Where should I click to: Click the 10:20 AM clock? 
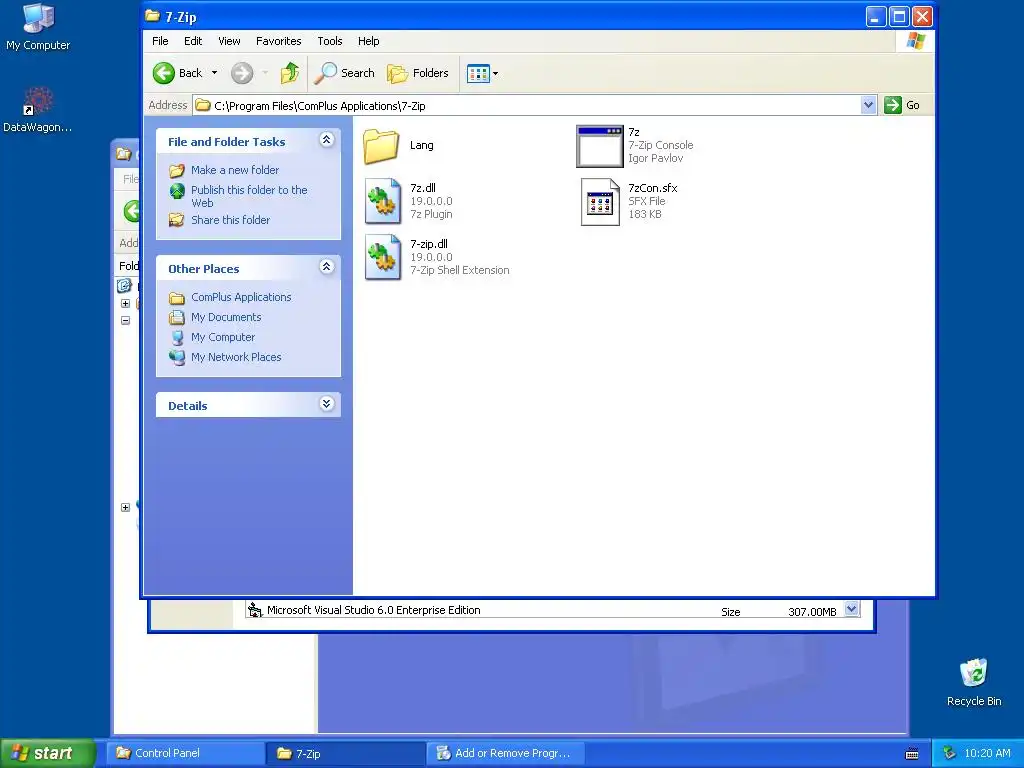point(987,753)
